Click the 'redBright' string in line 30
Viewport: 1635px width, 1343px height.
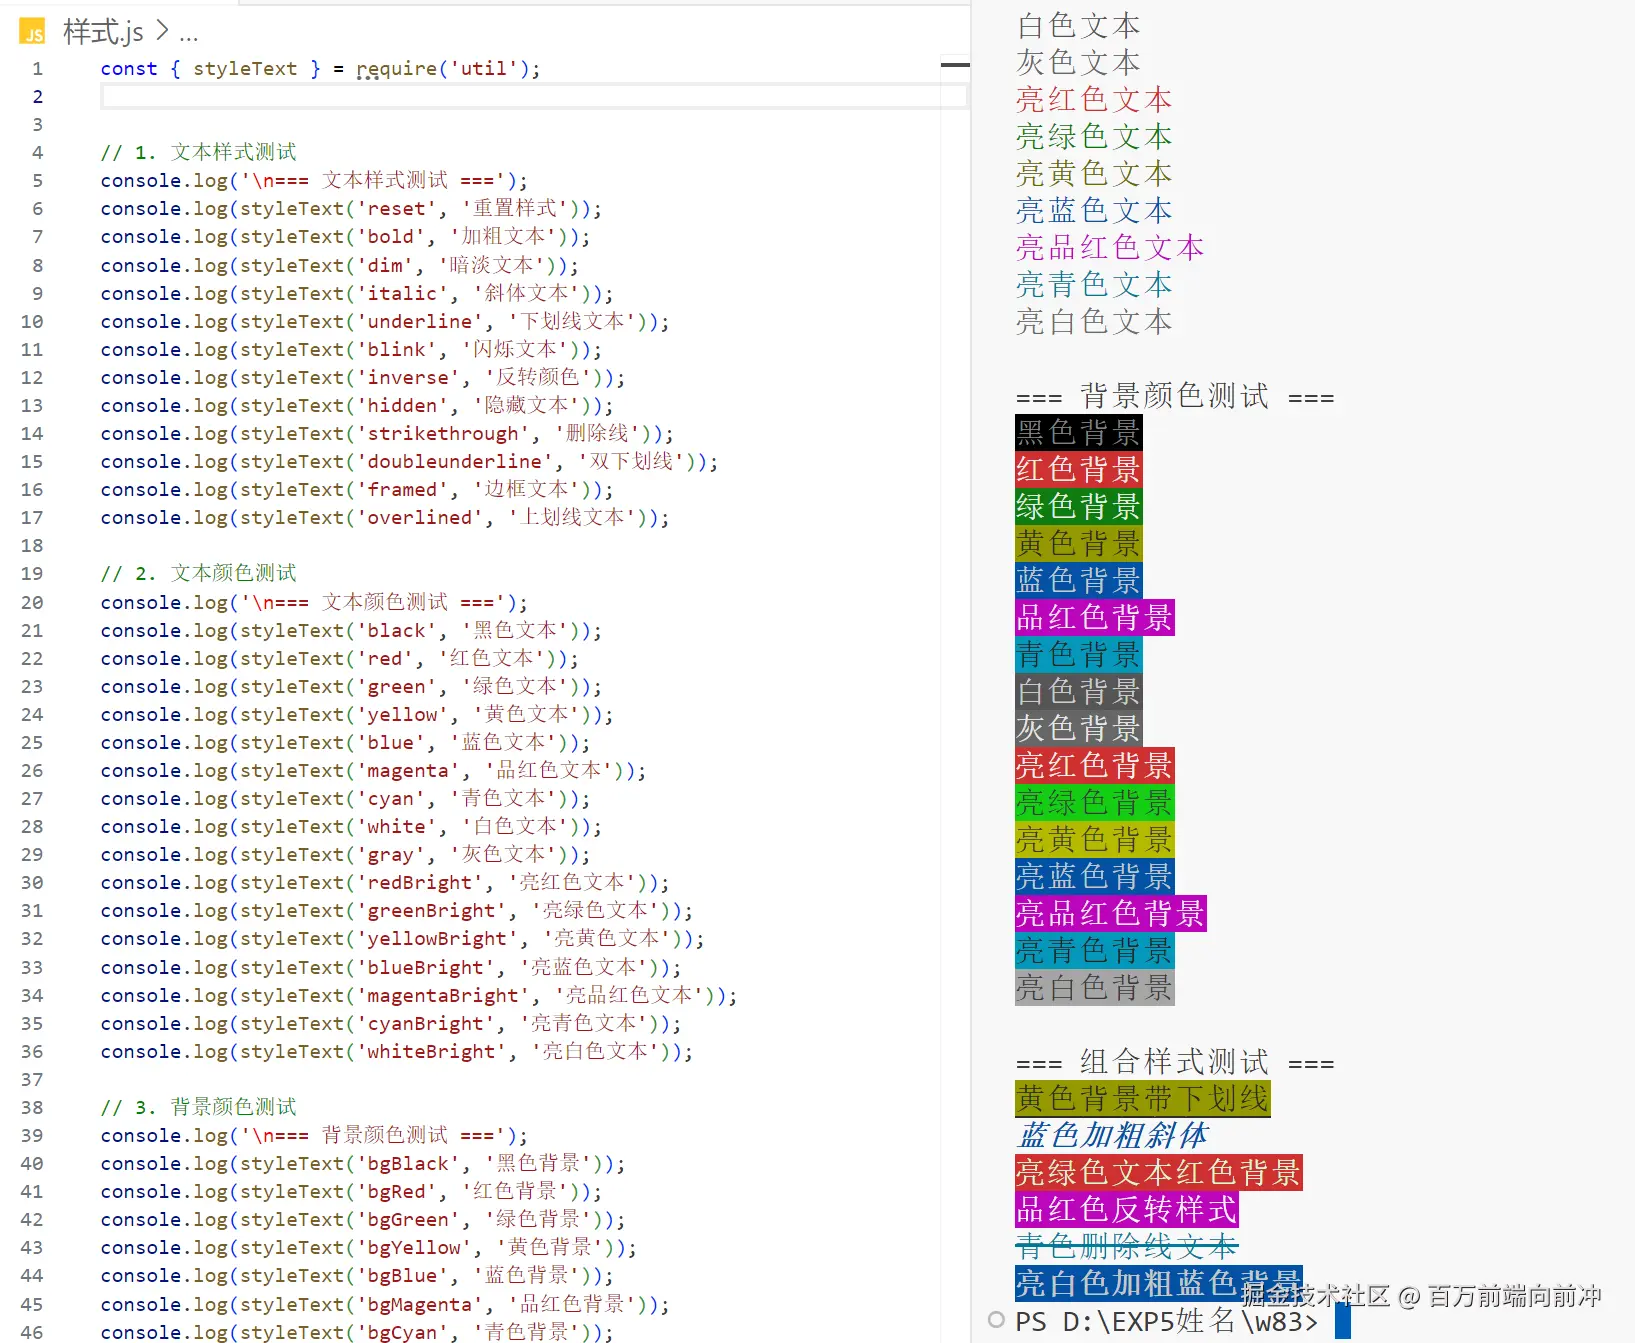pyautogui.click(x=420, y=883)
